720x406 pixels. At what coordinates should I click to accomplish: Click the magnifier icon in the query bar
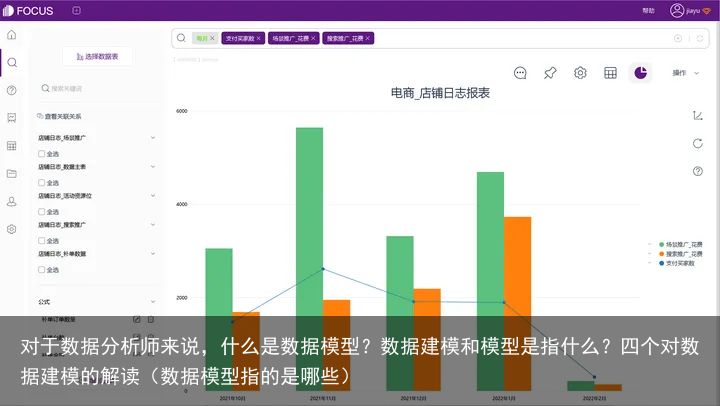181,38
